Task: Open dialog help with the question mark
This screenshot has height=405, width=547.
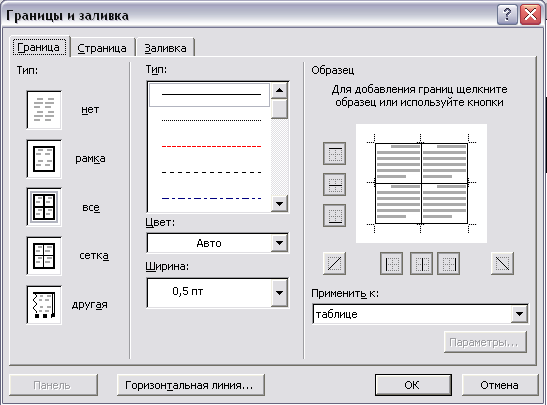Action: 507,15
